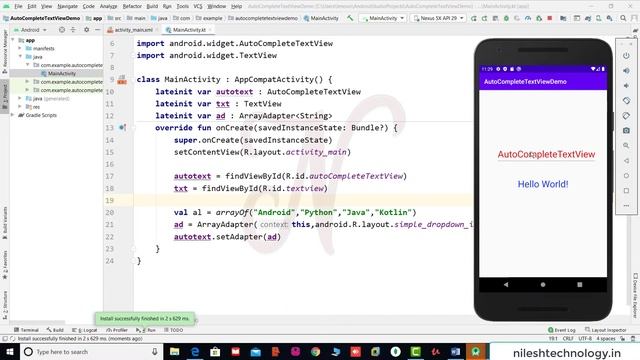This screenshot has height=360, width=640.
Task: Open the File menu
Action: coord(18,6)
